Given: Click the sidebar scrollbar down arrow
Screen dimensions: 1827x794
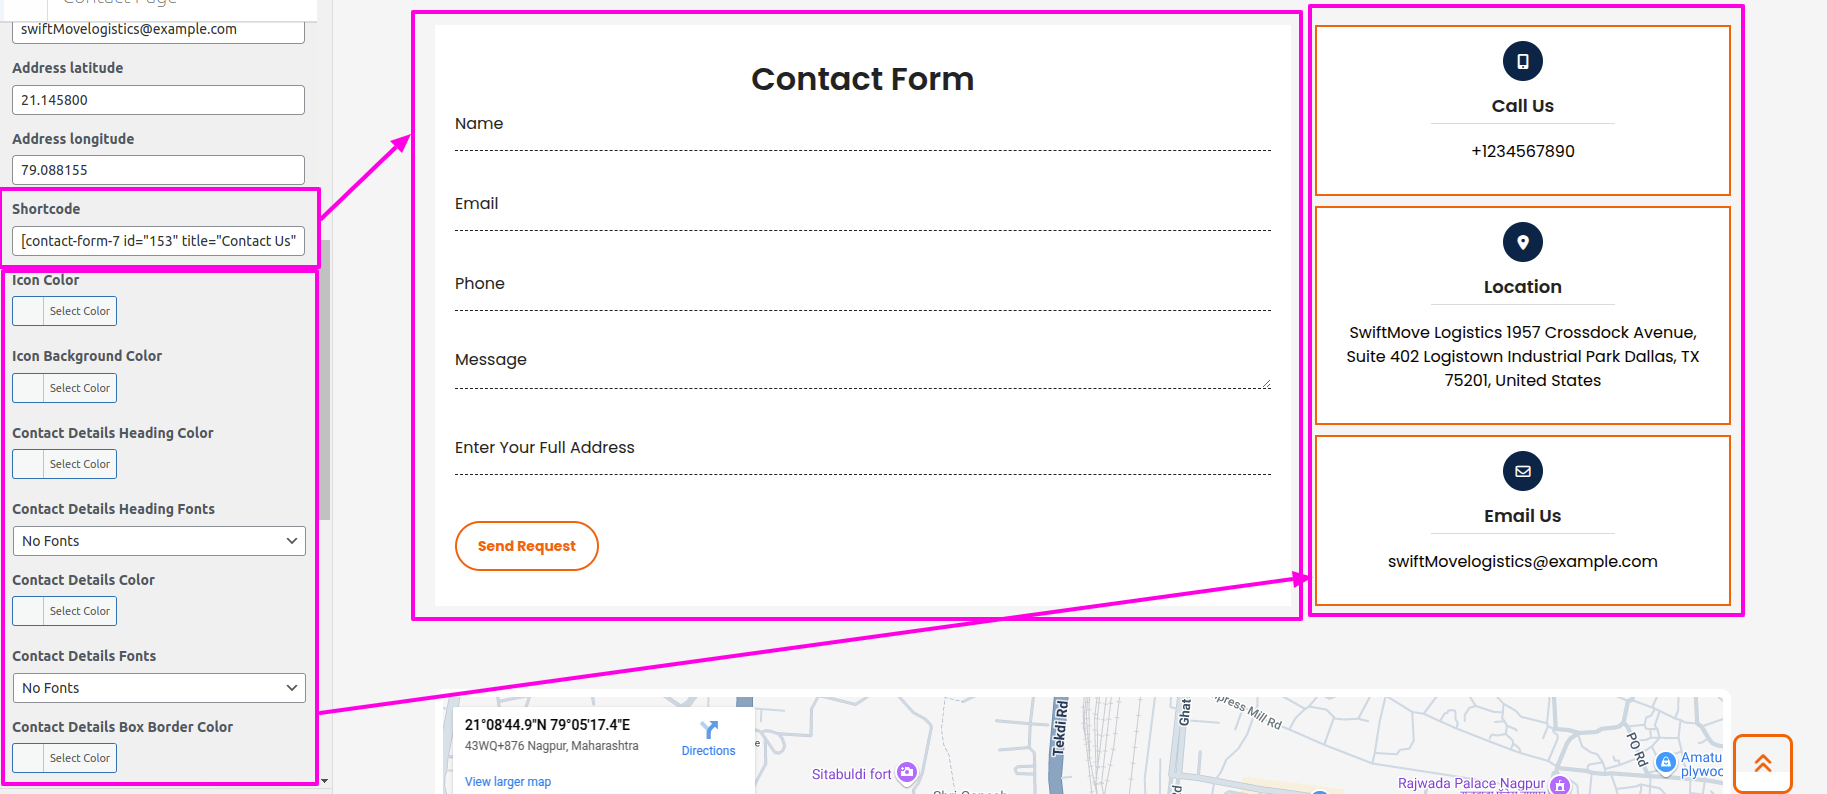Looking at the screenshot, I should point(324,780).
